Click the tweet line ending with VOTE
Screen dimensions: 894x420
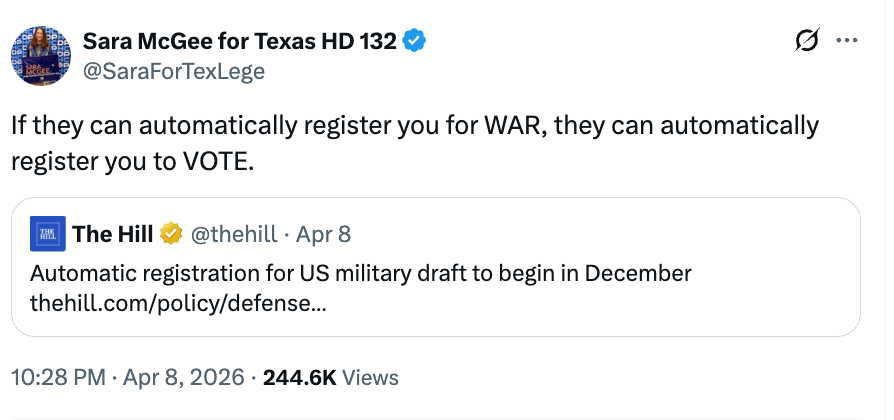tap(133, 160)
